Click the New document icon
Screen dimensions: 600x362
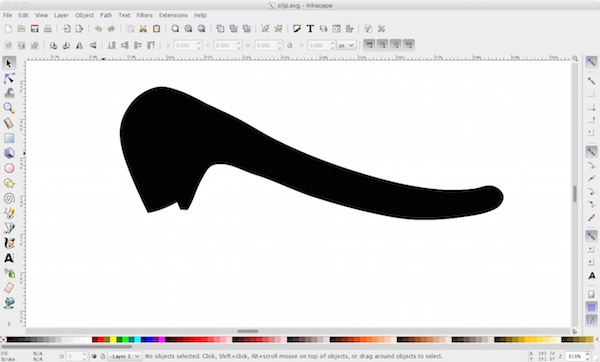point(8,29)
